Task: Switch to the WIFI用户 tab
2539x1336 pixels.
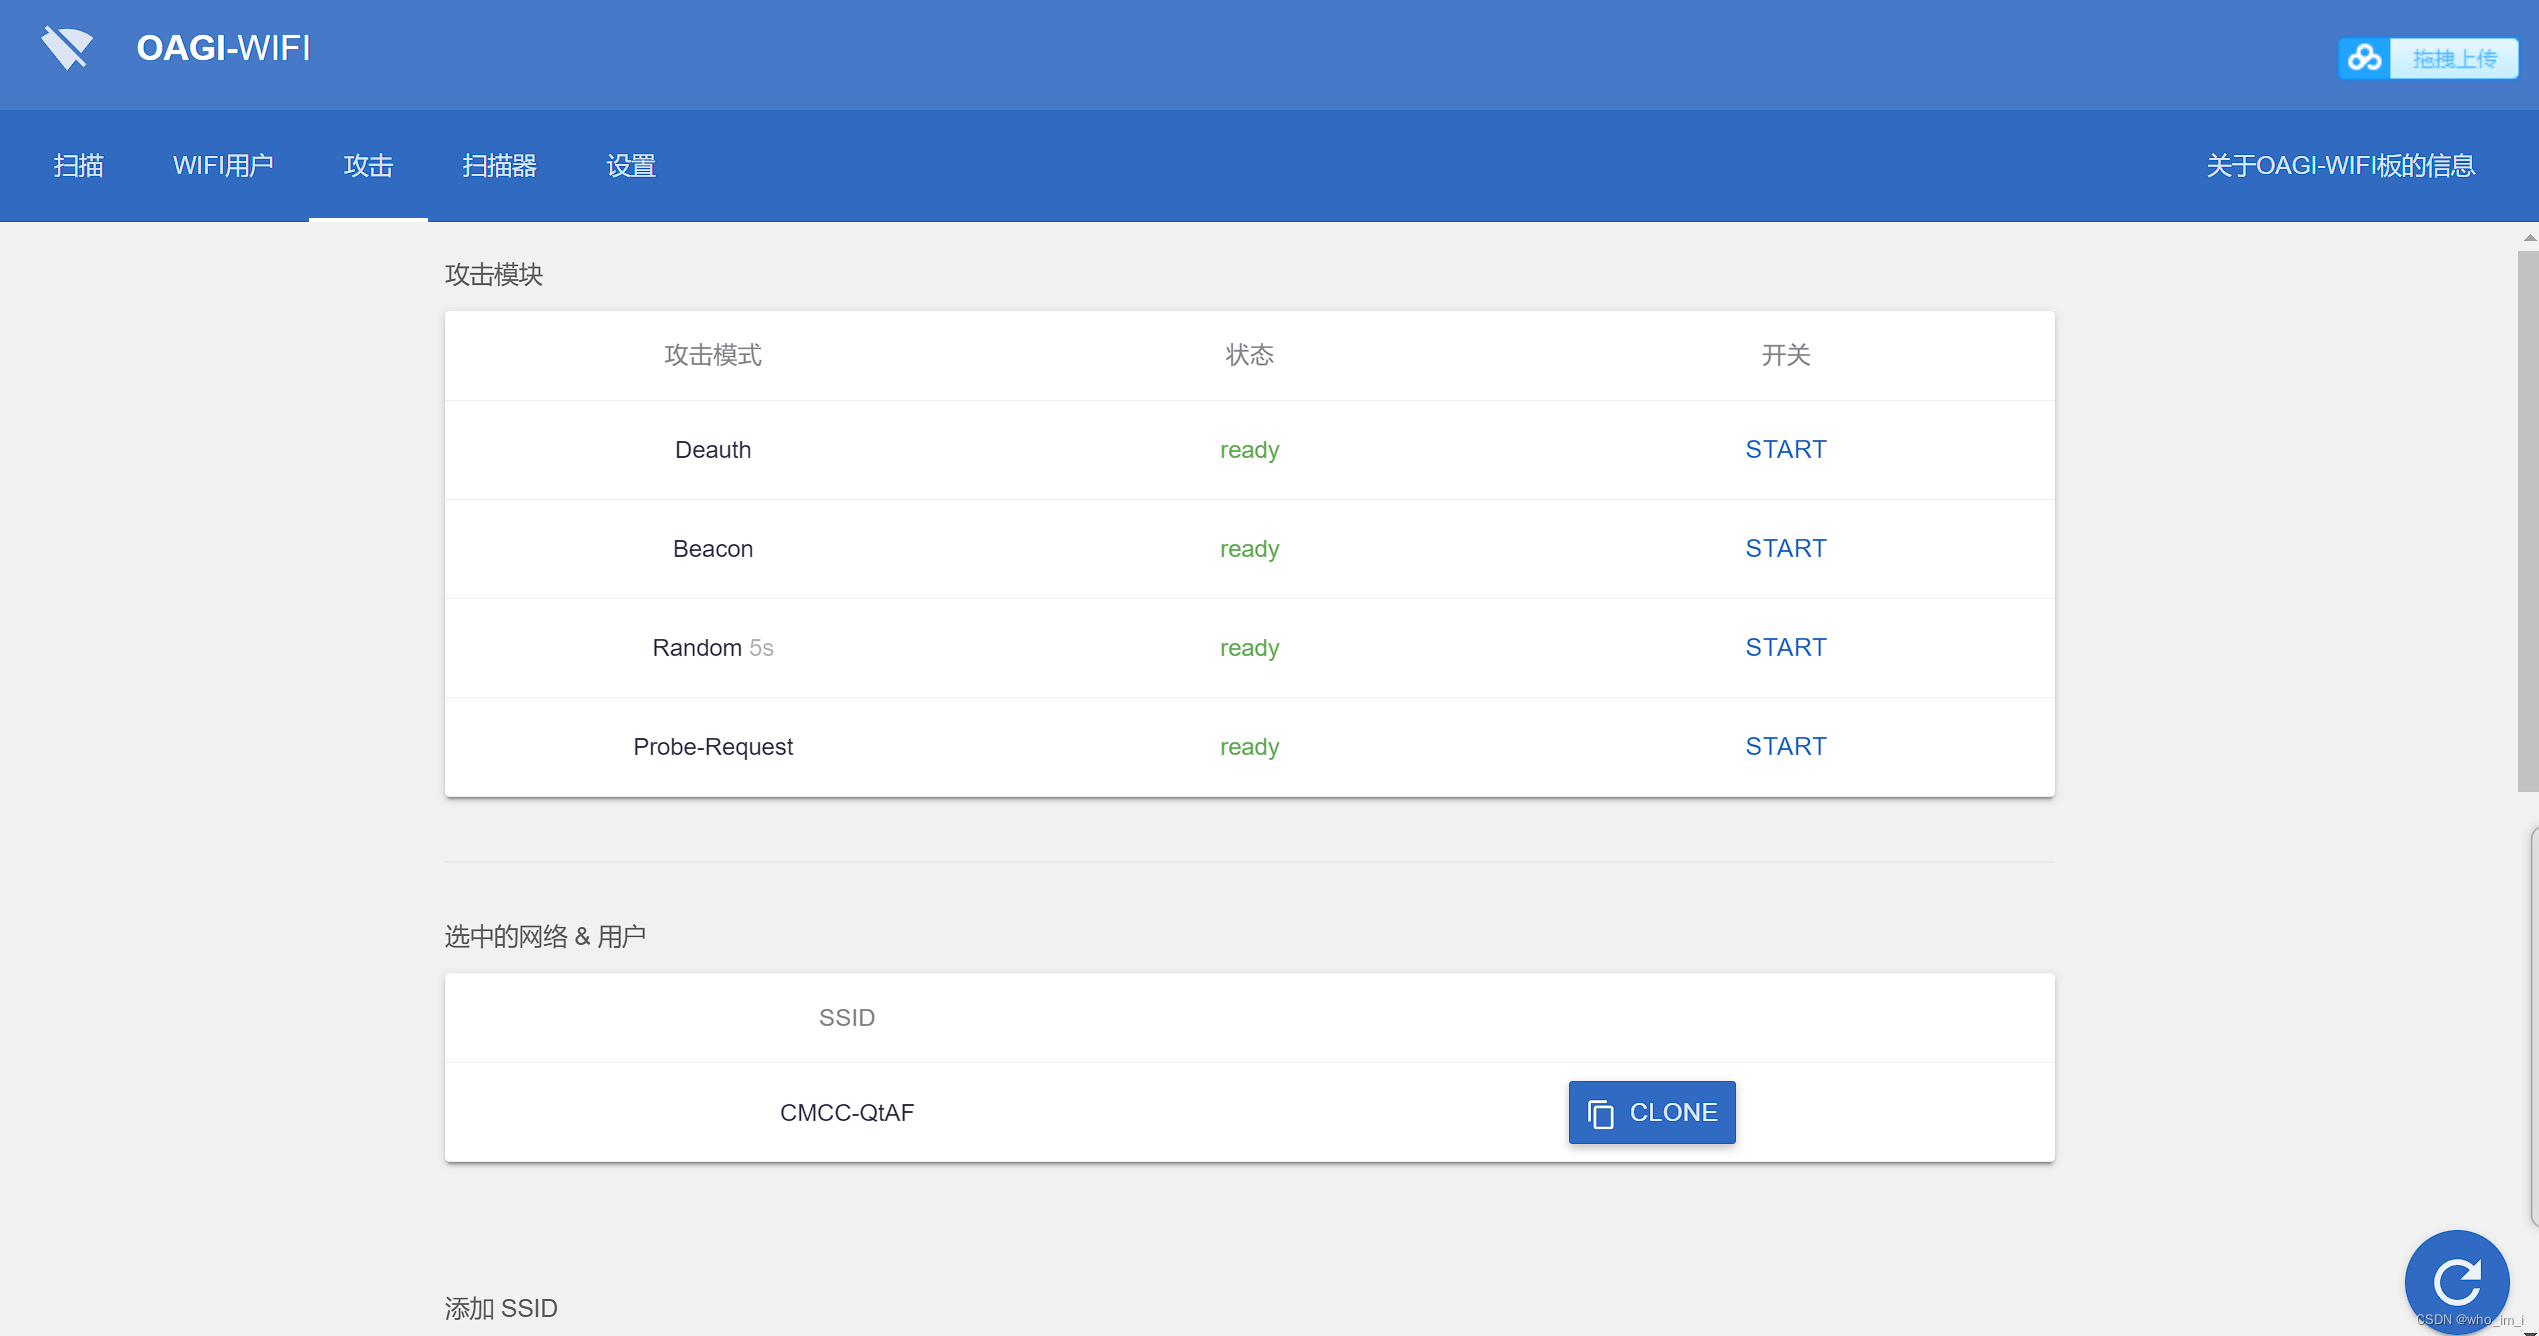Action: 223,166
